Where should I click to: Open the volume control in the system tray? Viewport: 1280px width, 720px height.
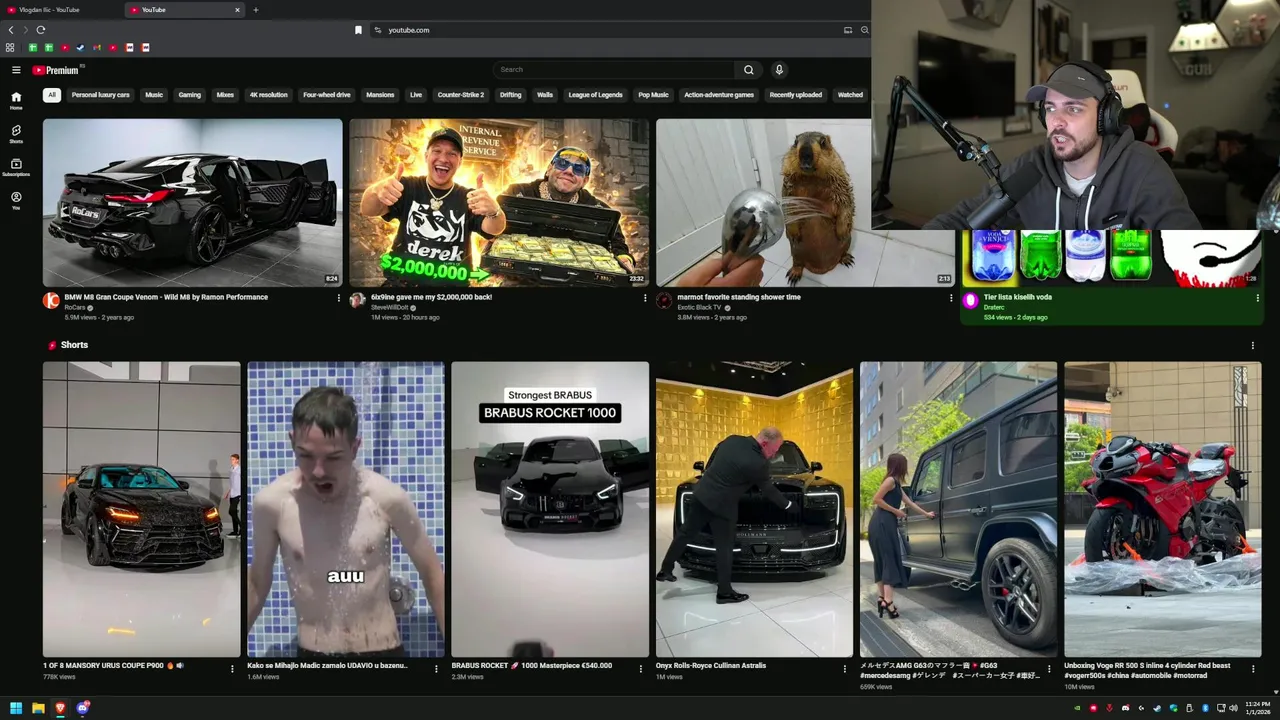(1233, 708)
